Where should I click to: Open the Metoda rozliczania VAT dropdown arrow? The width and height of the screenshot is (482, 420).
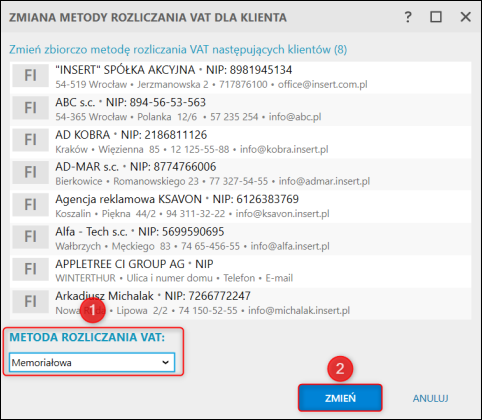pyautogui.click(x=165, y=362)
